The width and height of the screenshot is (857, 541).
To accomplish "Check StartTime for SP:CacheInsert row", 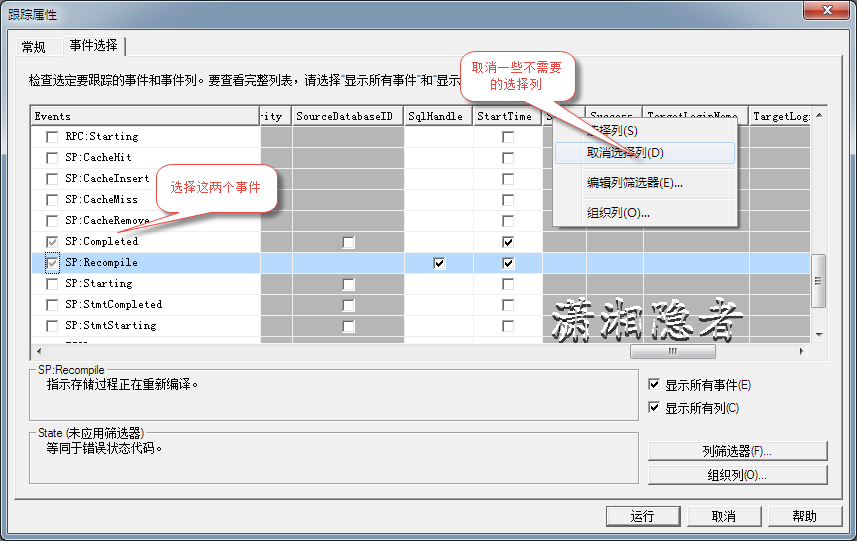I will click(x=508, y=179).
